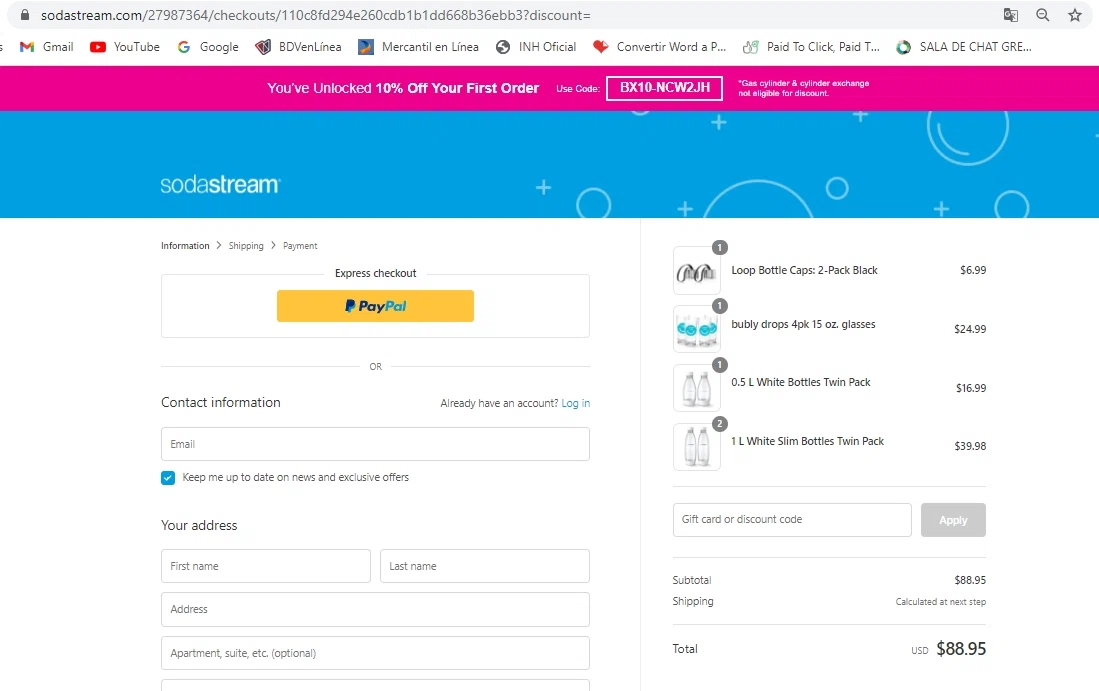Open the translate page icon
The width and height of the screenshot is (1099, 691).
point(1011,15)
